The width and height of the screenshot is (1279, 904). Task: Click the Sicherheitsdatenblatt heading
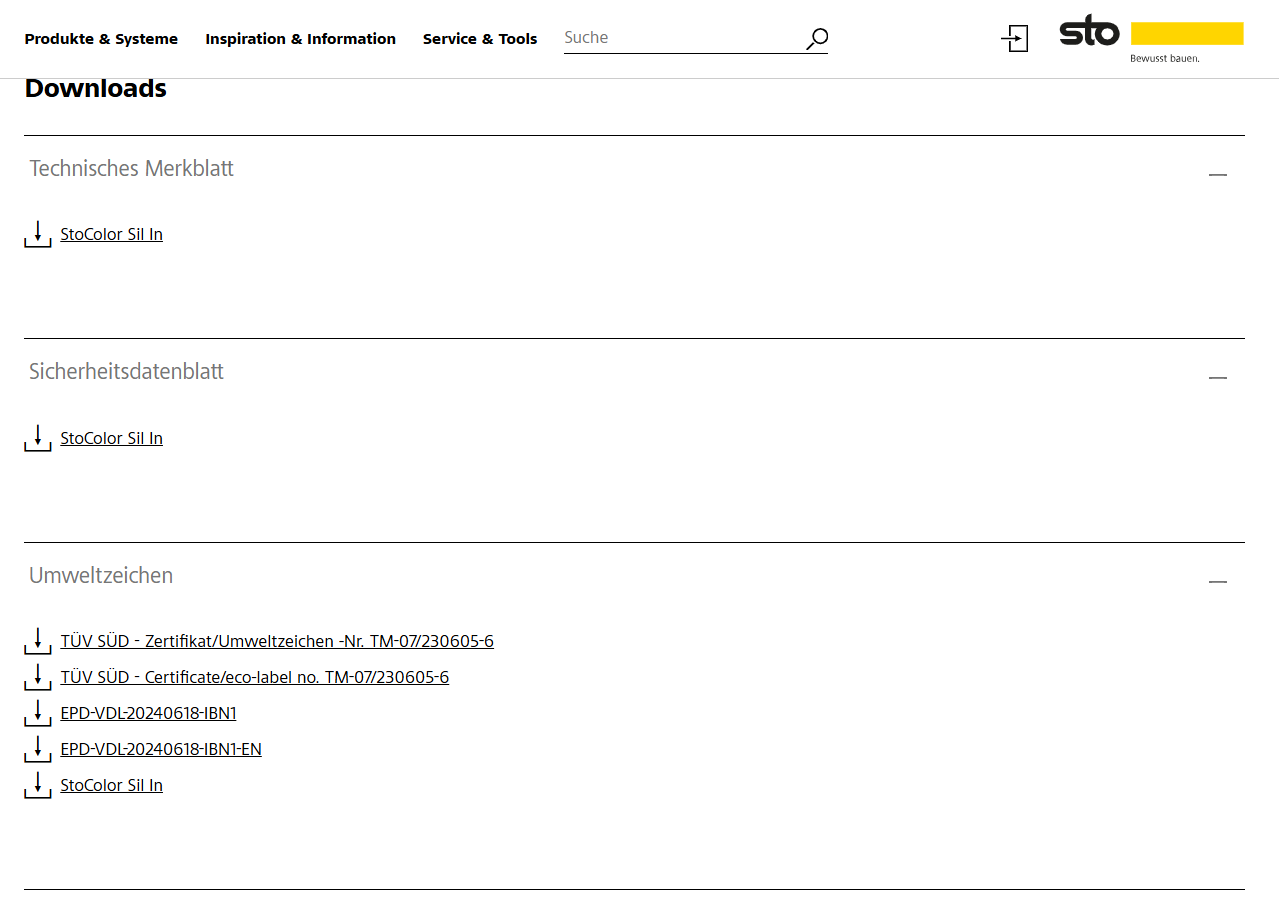point(126,371)
